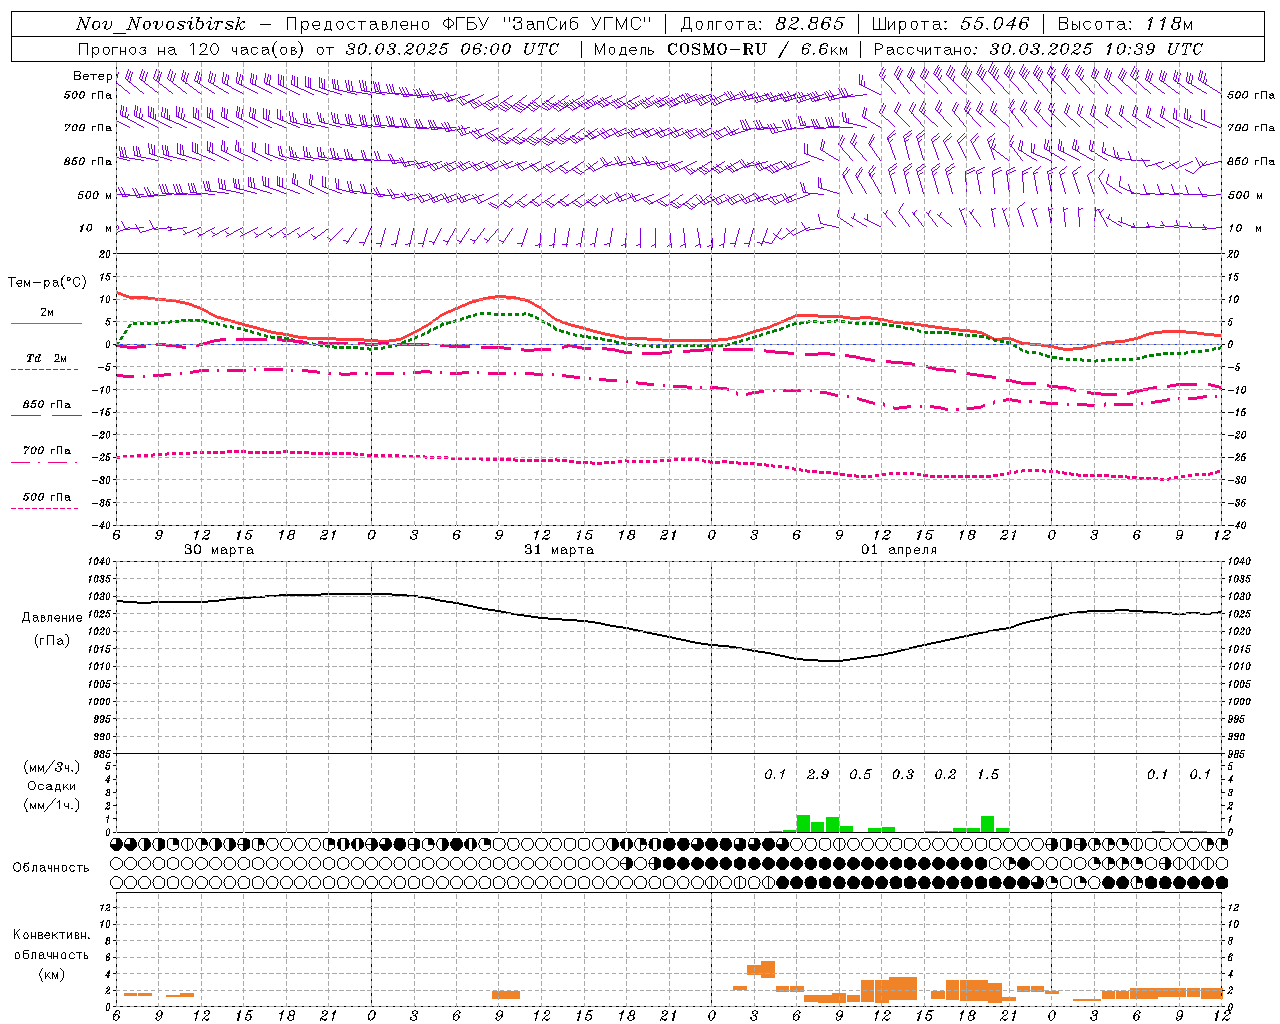This screenshot has width=1280, height=1024.
Task: Click the left 500 м wind level label
Action: tap(95, 195)
